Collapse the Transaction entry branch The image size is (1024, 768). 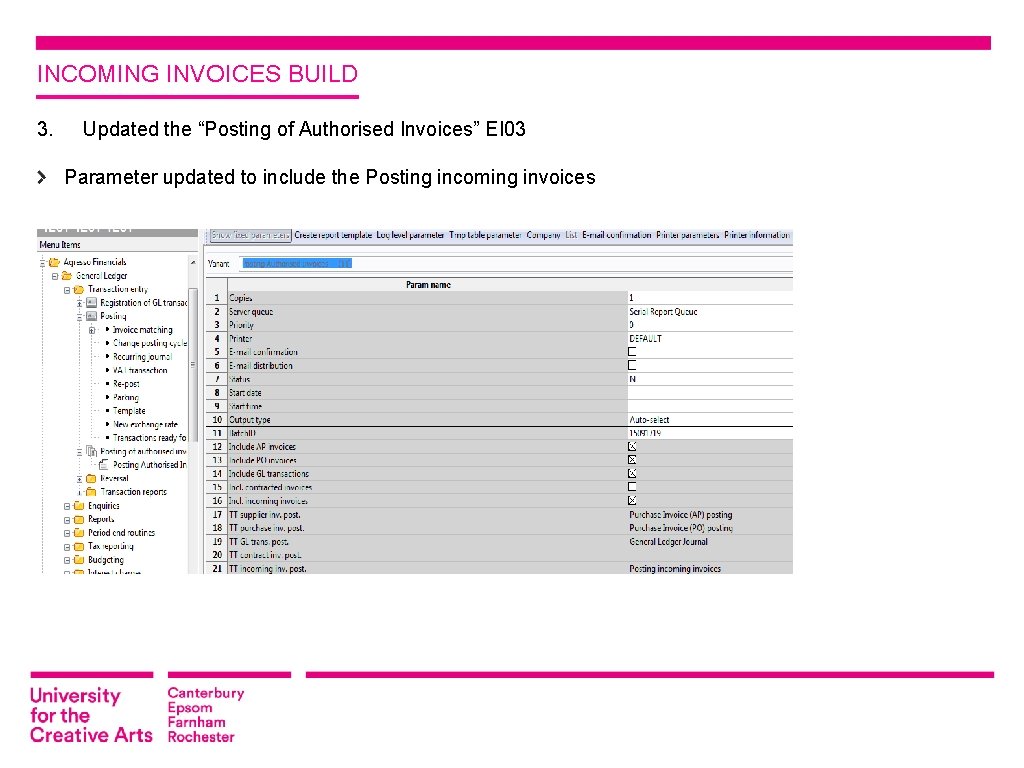click(67, 289)
